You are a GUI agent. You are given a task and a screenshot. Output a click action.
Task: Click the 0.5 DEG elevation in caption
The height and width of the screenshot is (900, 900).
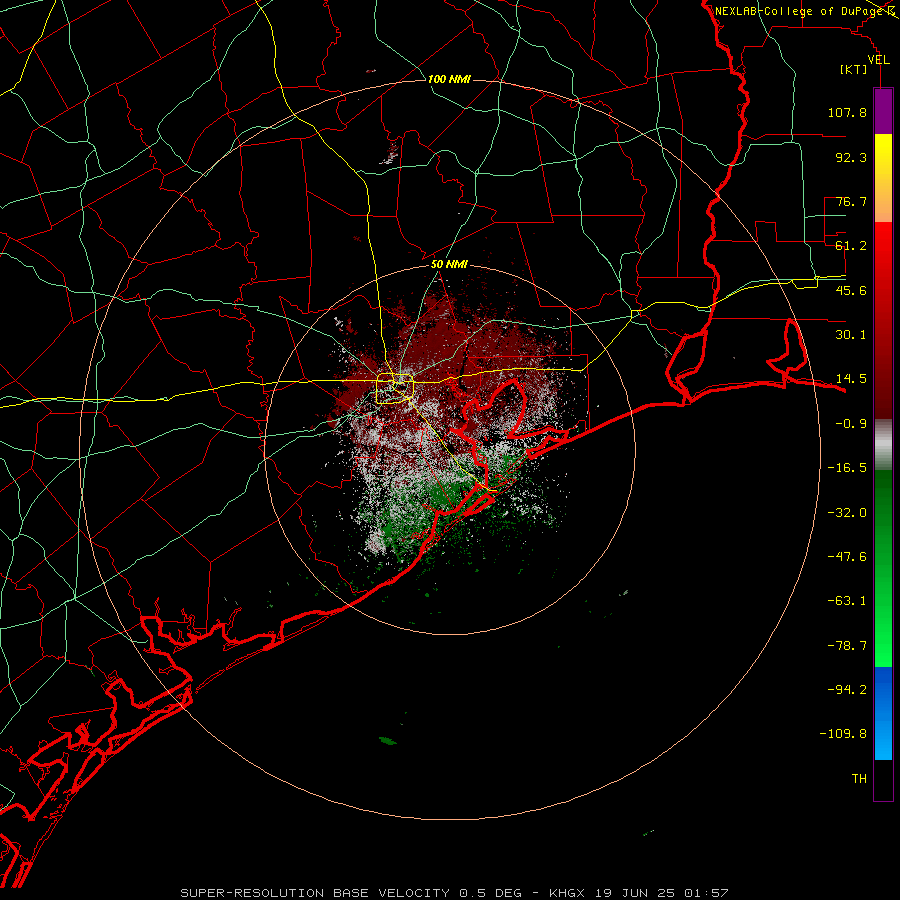(490, 893)
